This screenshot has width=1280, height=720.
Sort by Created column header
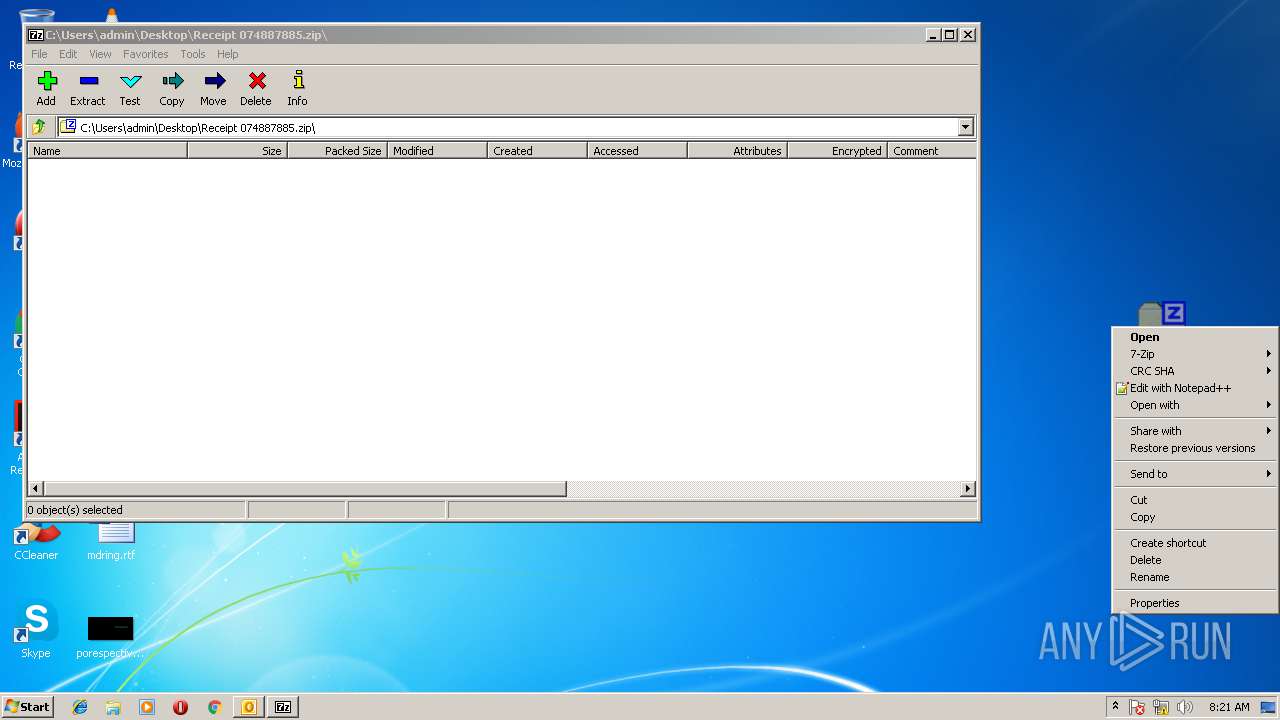(x=537, y=151)
